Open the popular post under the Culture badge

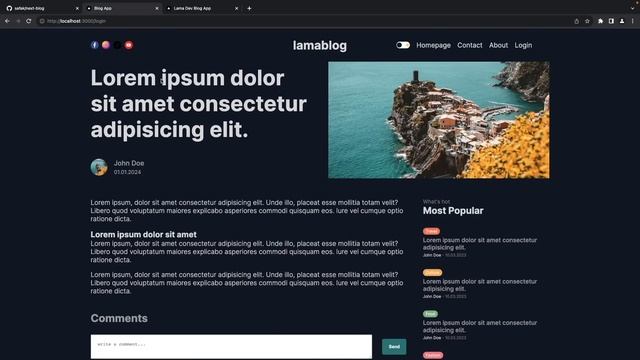point(480,285)
